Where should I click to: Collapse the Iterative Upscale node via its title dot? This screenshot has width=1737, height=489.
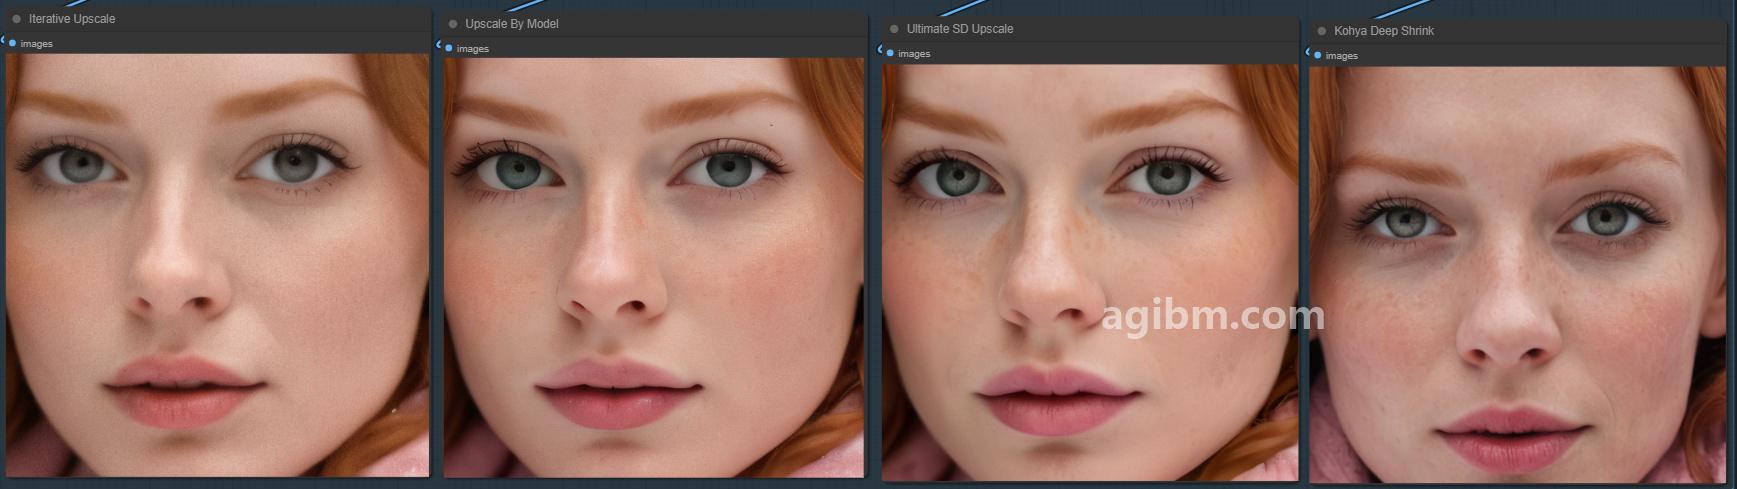pyautogui.click(x=17, y=19)
